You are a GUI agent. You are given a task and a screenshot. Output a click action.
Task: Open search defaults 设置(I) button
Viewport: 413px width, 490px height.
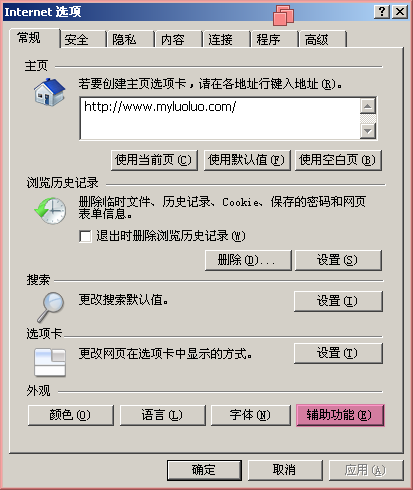tap(338, 301)
